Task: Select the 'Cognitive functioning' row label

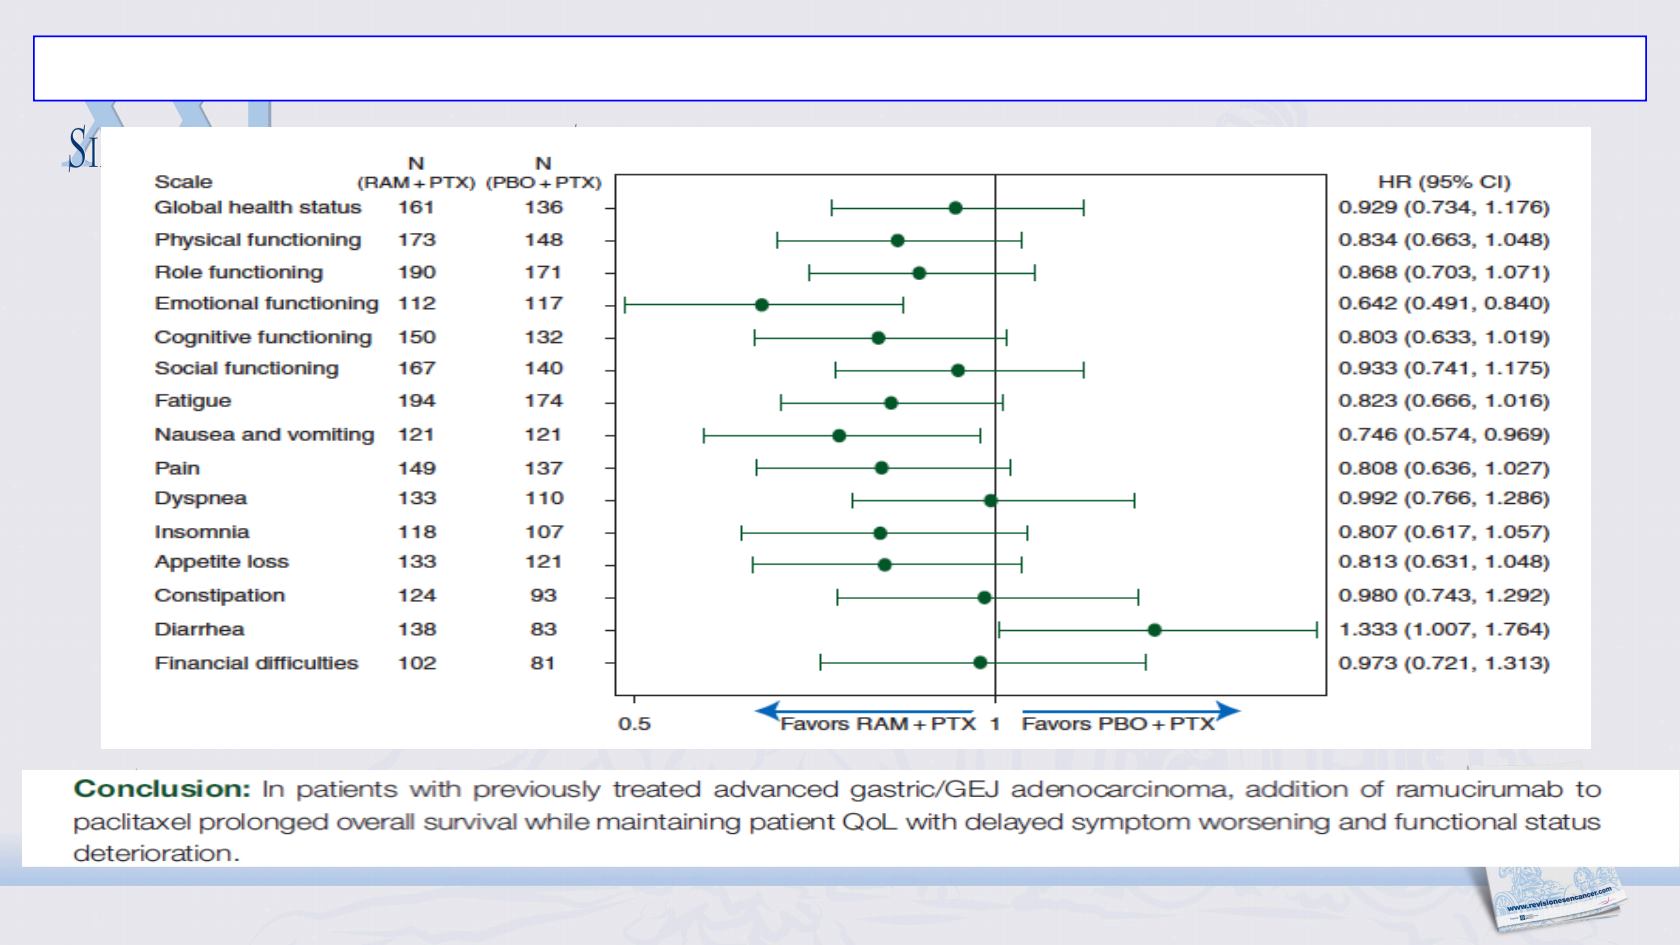Action: point(263,337)
